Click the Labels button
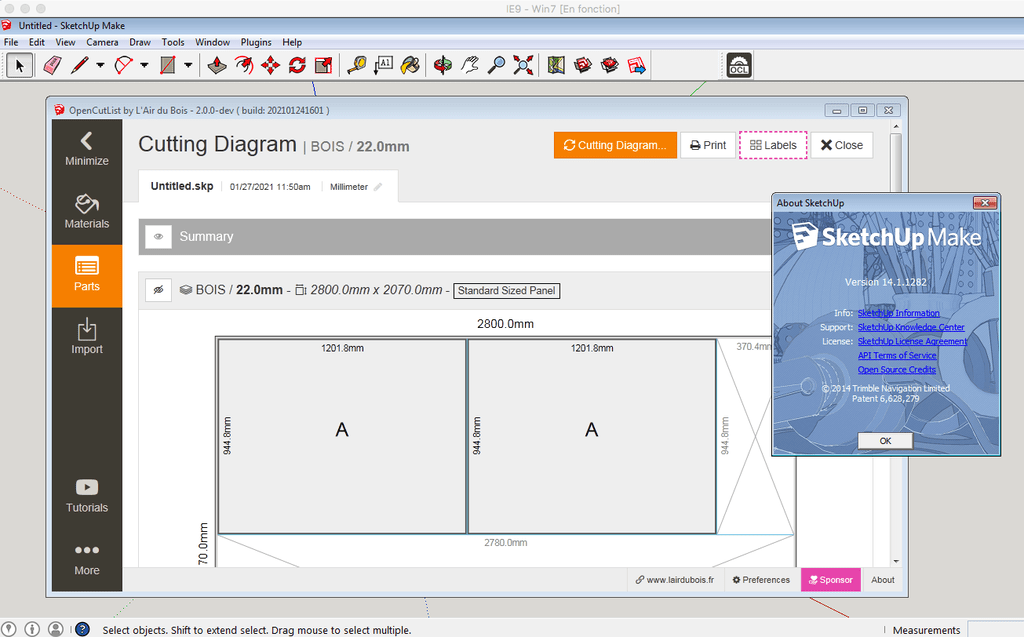The height and width of the screenshot is (637, 1024). point(773,145)
